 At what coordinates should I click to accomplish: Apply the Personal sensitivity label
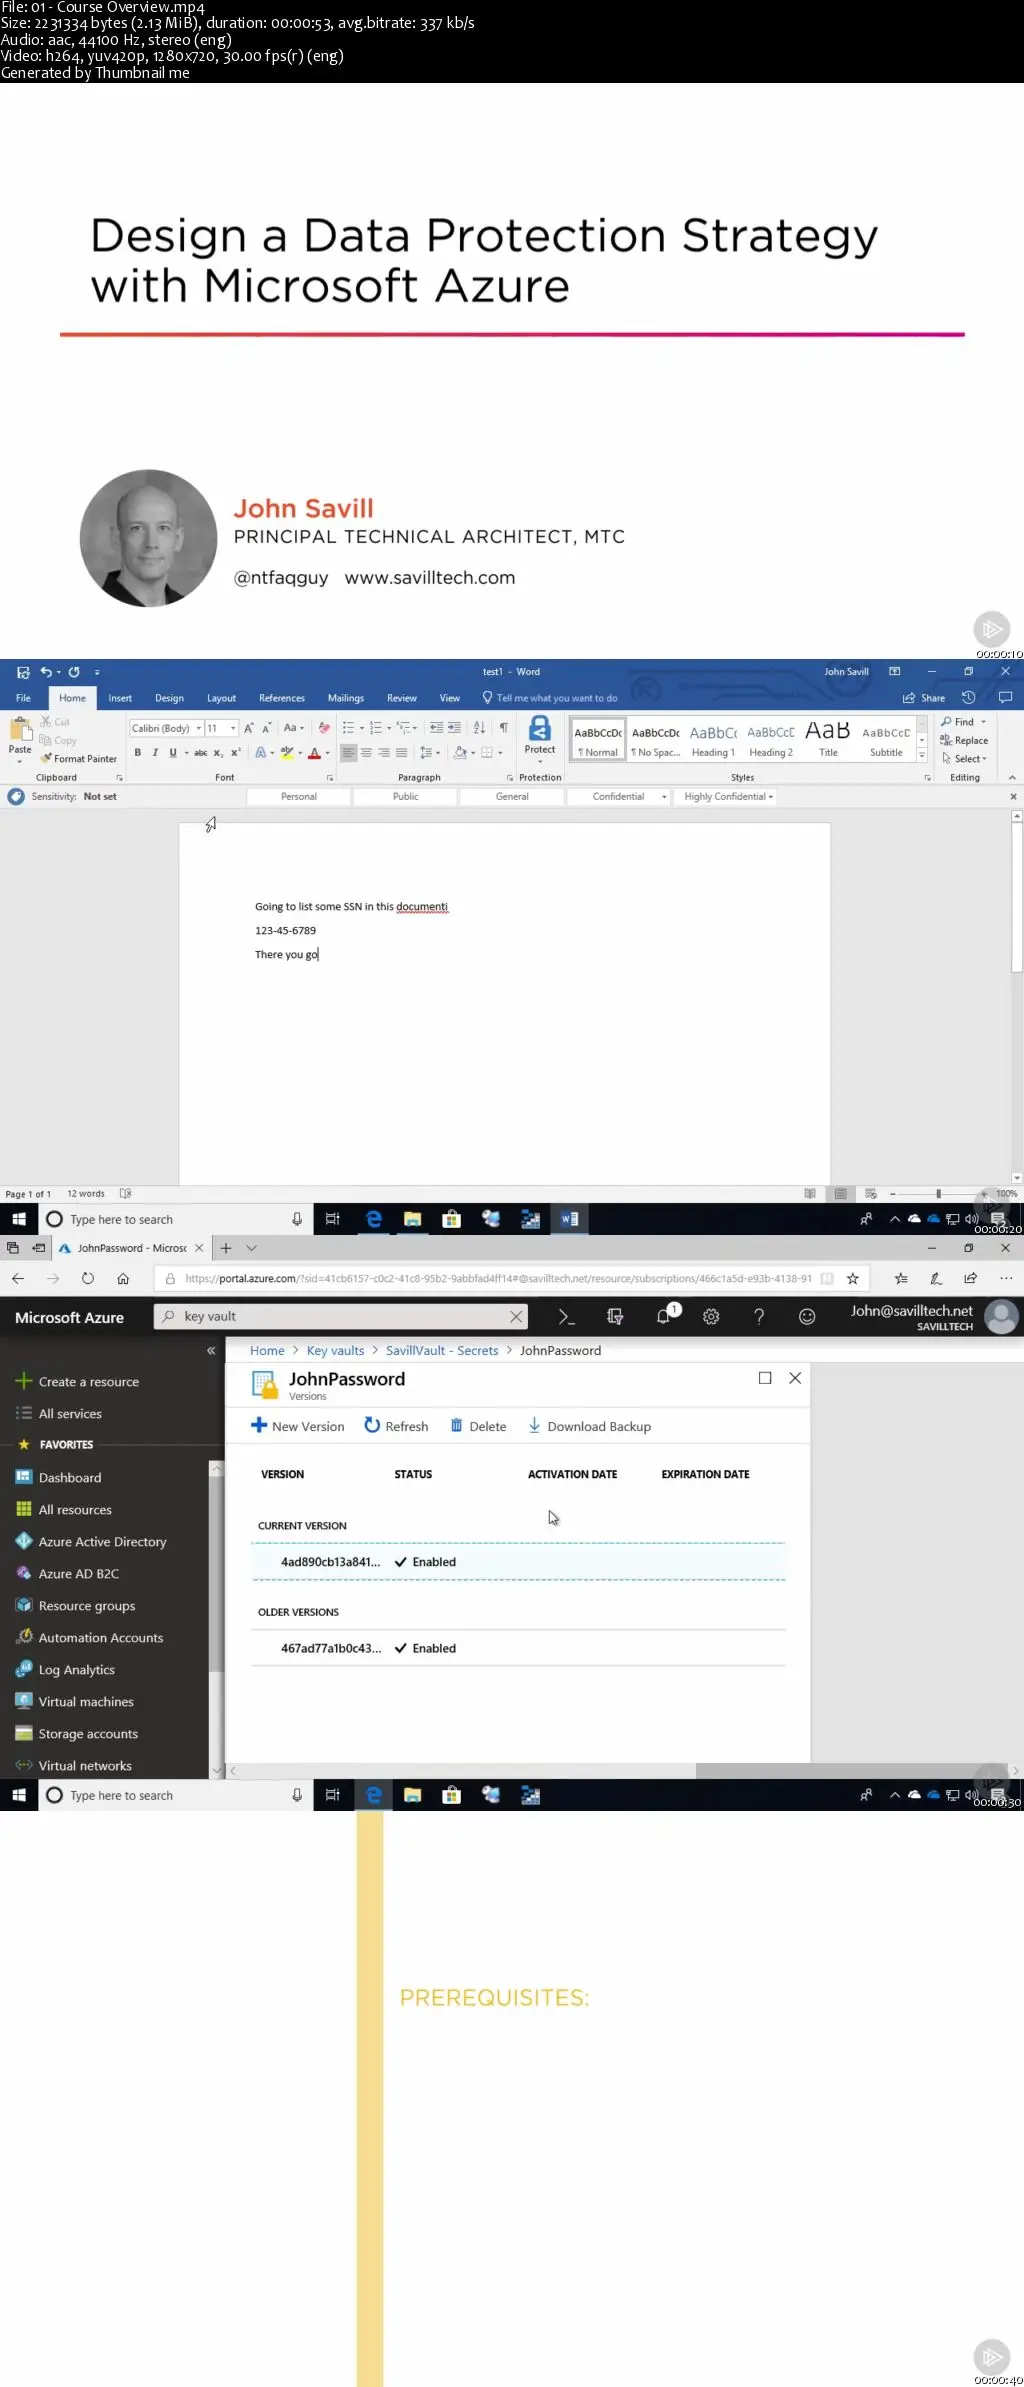(x=298, y=797)
